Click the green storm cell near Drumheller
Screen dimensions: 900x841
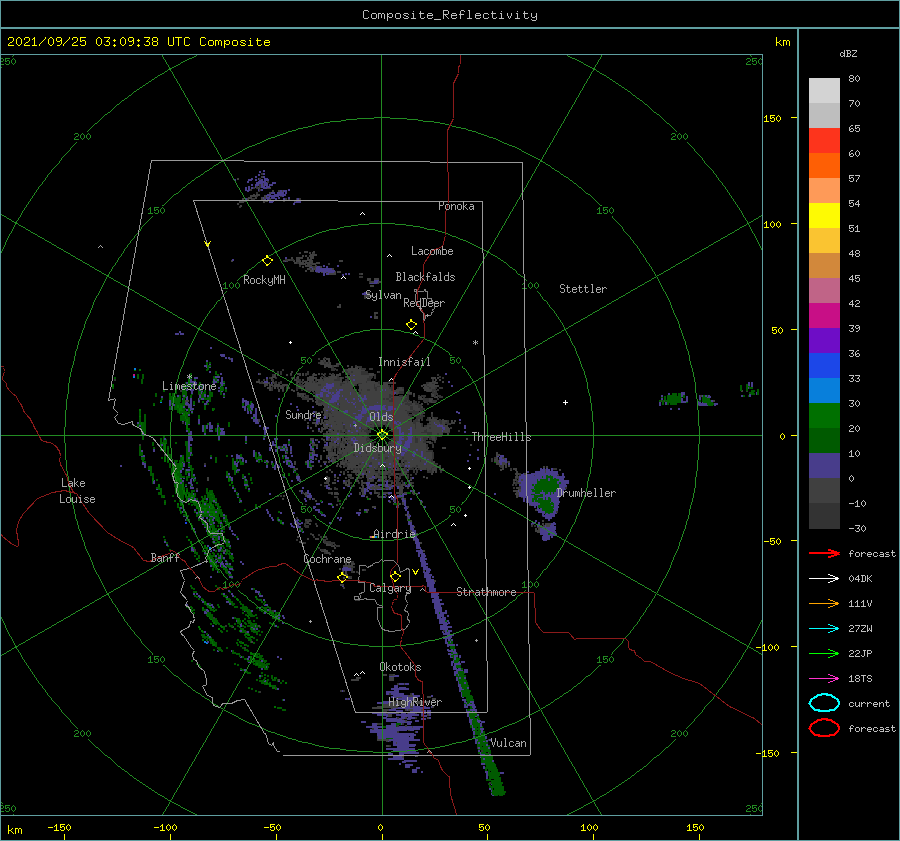545,493
